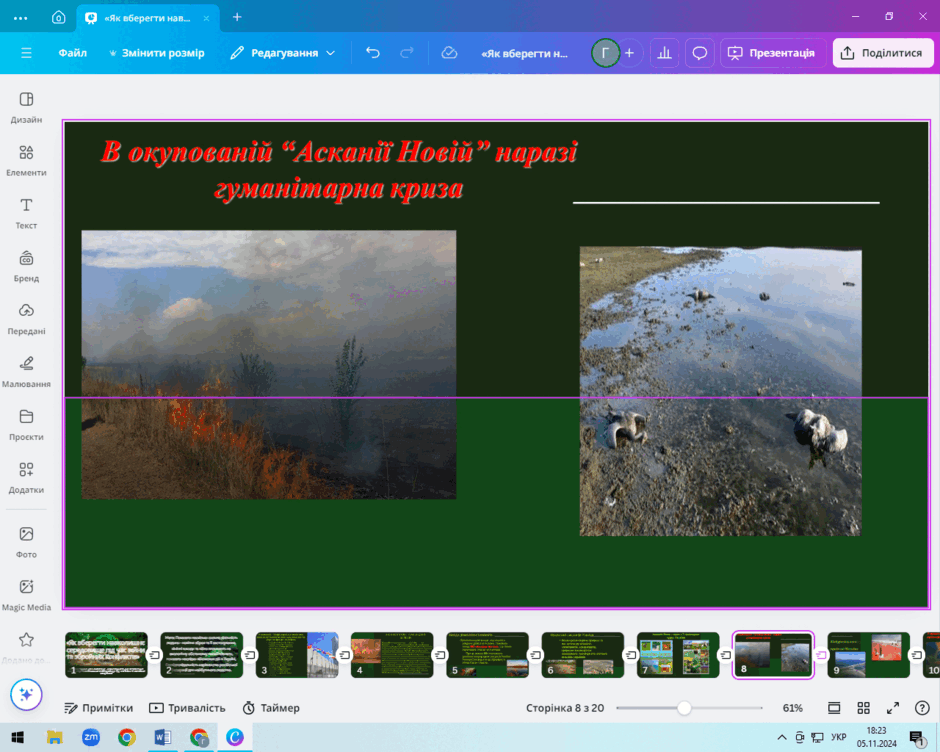Select the «Як вберегти нав... browser tab
The height and width of the screenshot is (752, 940).
click(148, 18)
